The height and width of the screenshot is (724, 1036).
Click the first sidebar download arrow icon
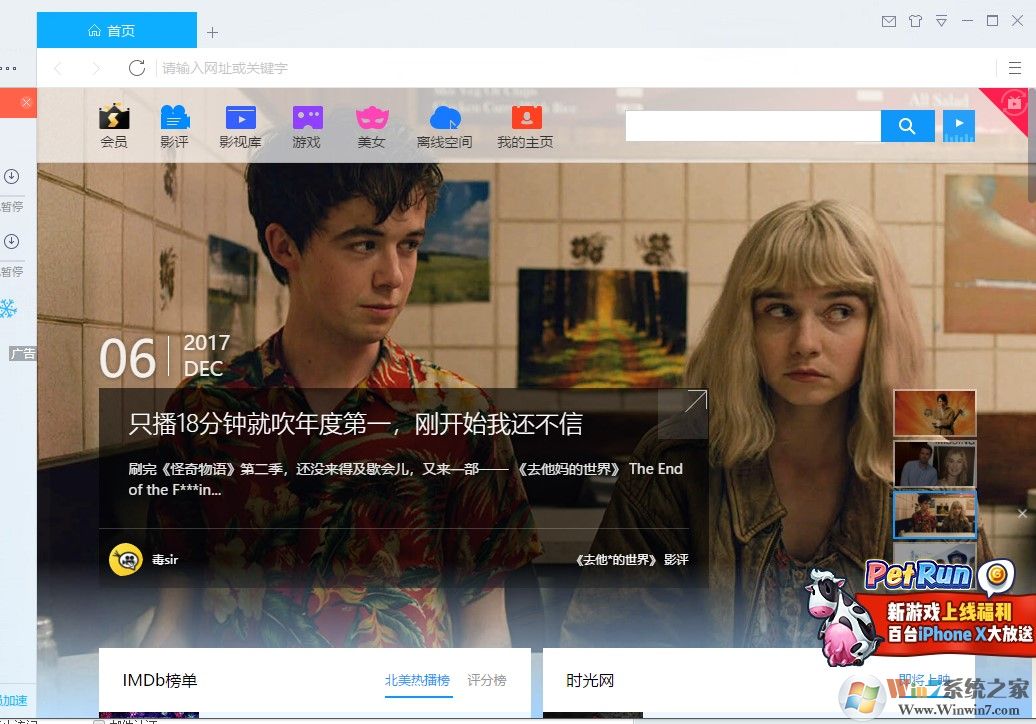[x=11, y=176]
